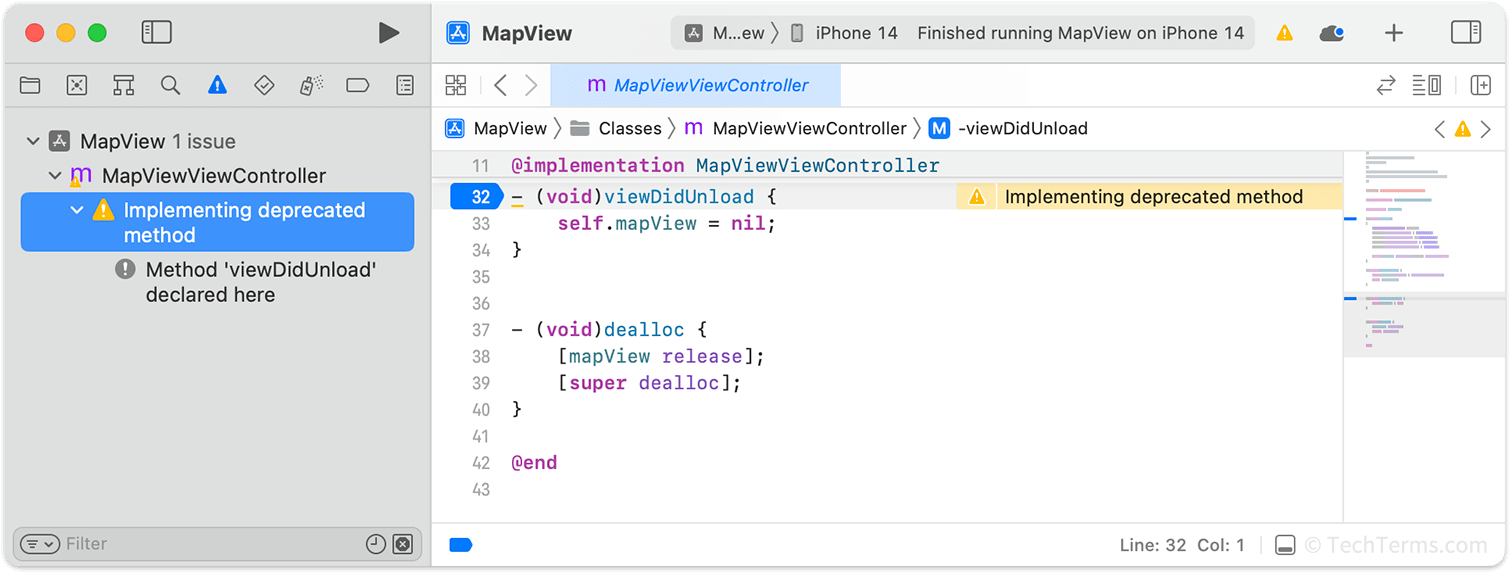Add an editor on the right
Viewport: 1511px width, 574px height.
(1481, 86)
